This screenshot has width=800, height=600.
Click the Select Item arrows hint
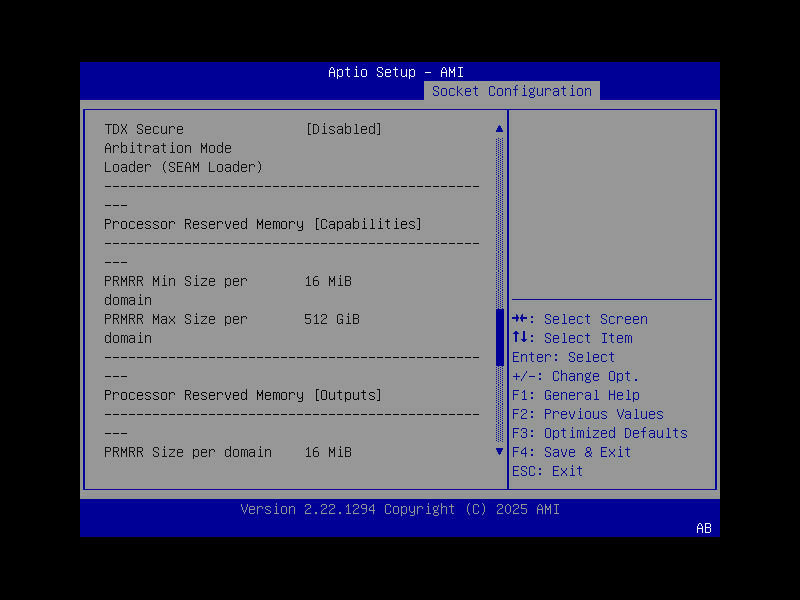pyautogui.click(x=578, y=337)
